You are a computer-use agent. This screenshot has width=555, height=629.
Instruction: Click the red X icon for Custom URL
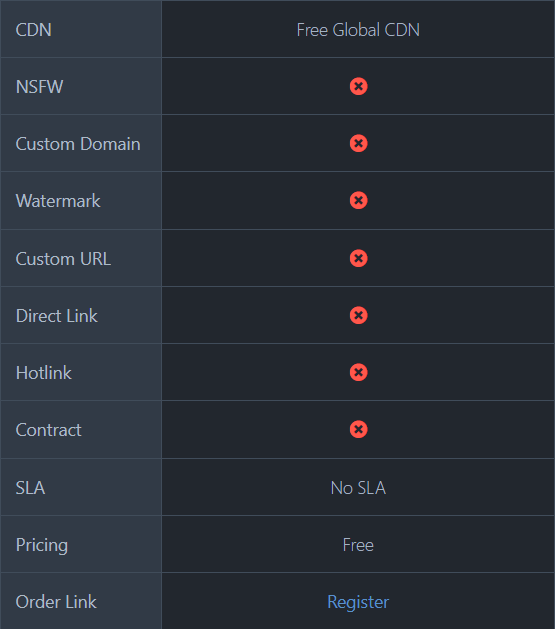point(359,258)
